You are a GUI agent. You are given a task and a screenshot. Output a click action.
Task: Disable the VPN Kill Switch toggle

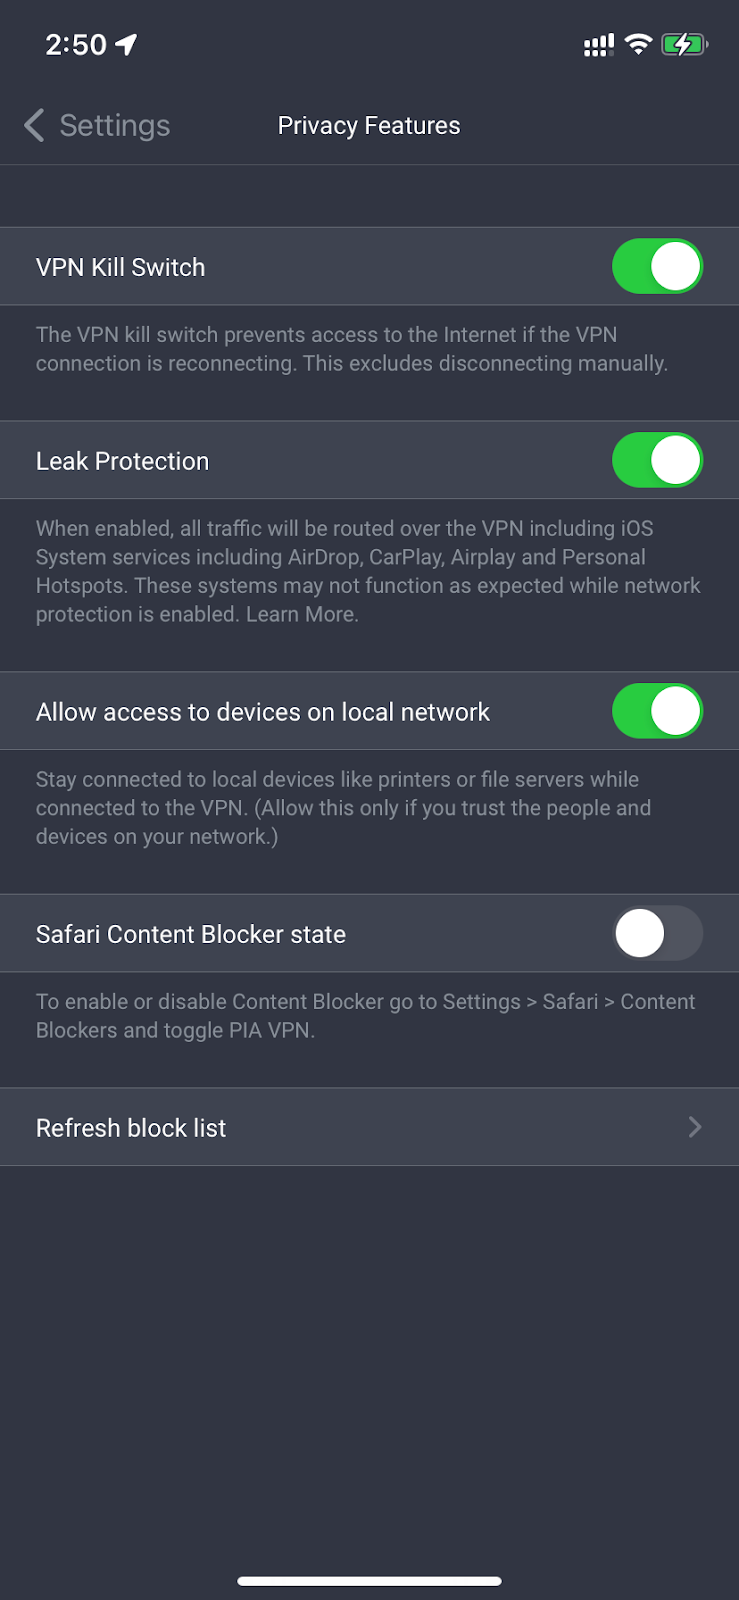click(x=657, y=267)
